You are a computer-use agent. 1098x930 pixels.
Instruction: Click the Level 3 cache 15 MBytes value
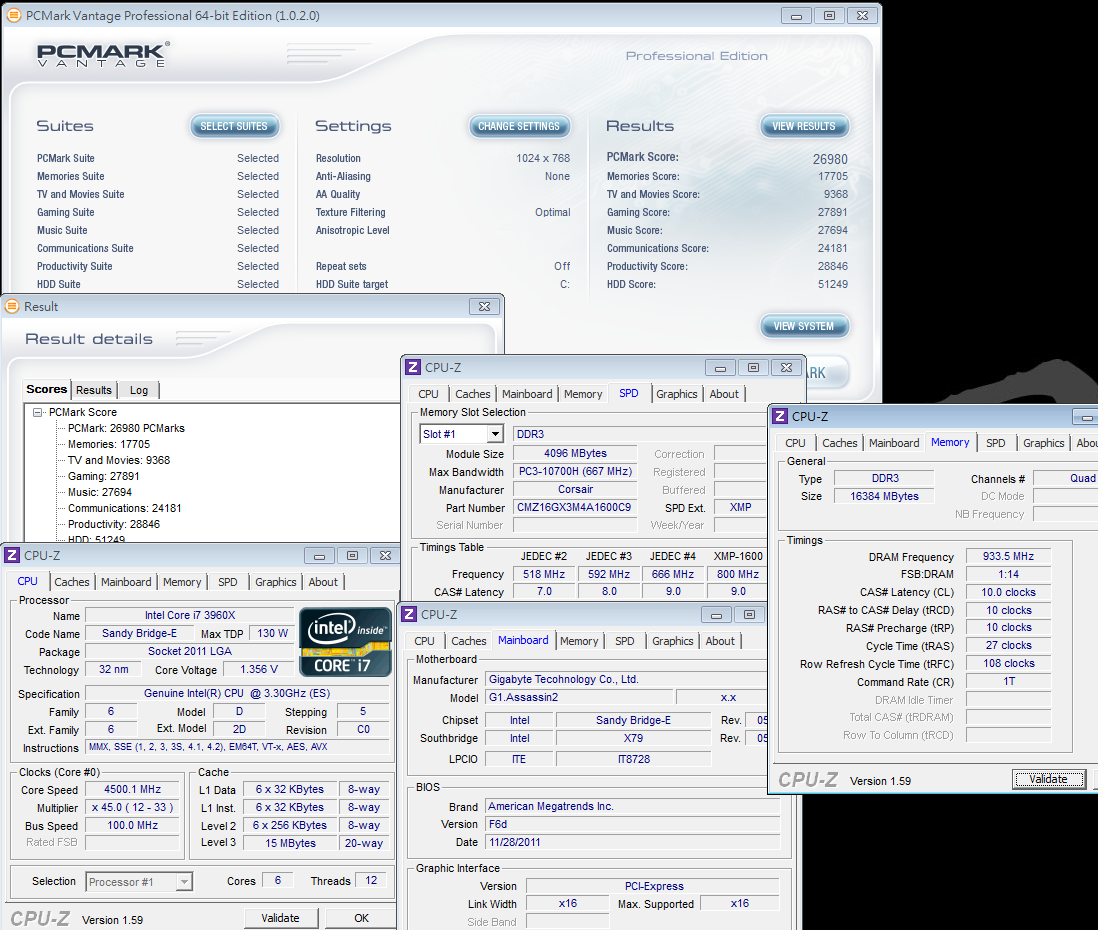point(290,843)
